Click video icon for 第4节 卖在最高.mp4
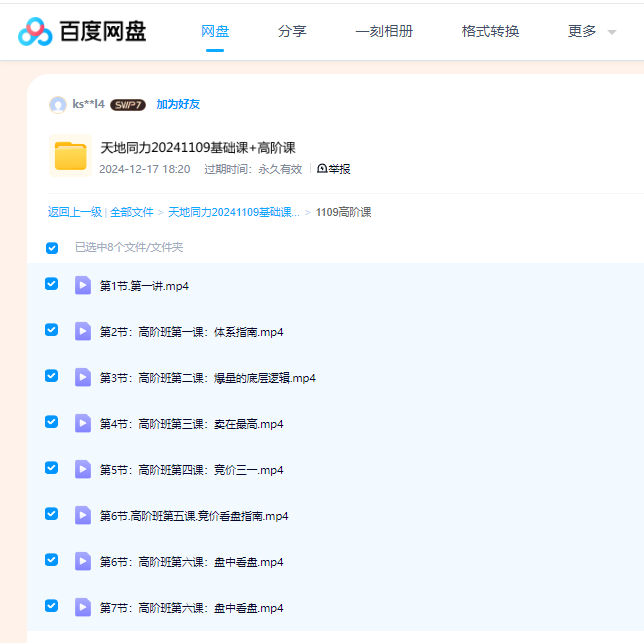 coord(83,423)
